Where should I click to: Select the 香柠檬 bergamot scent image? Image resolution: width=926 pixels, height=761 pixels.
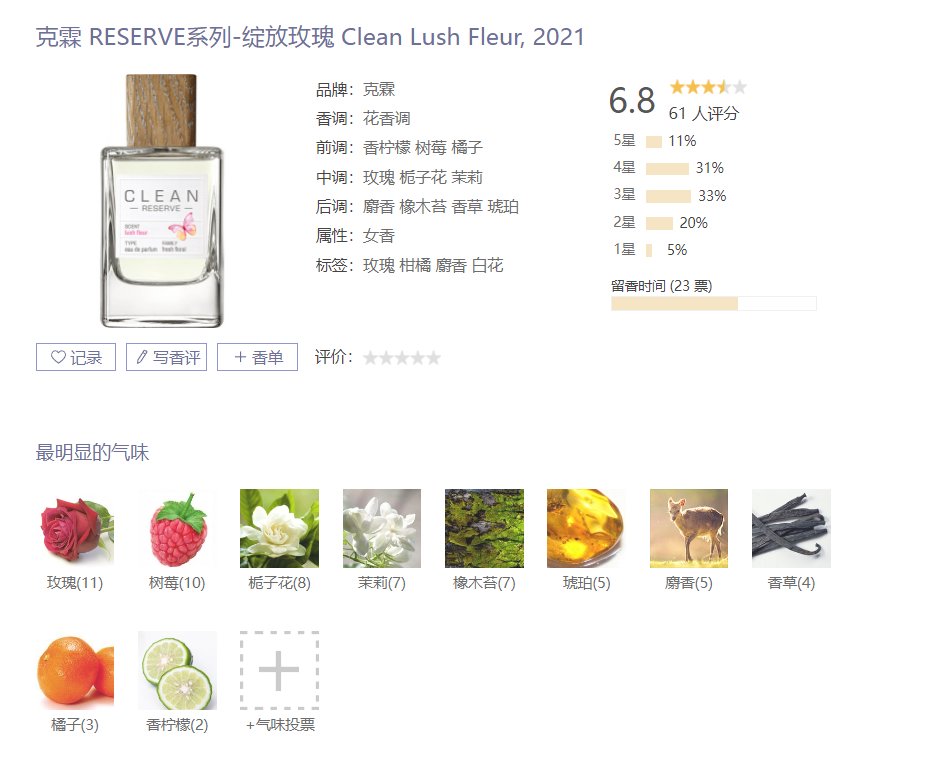pyautogui.click(x=177, y=670)
